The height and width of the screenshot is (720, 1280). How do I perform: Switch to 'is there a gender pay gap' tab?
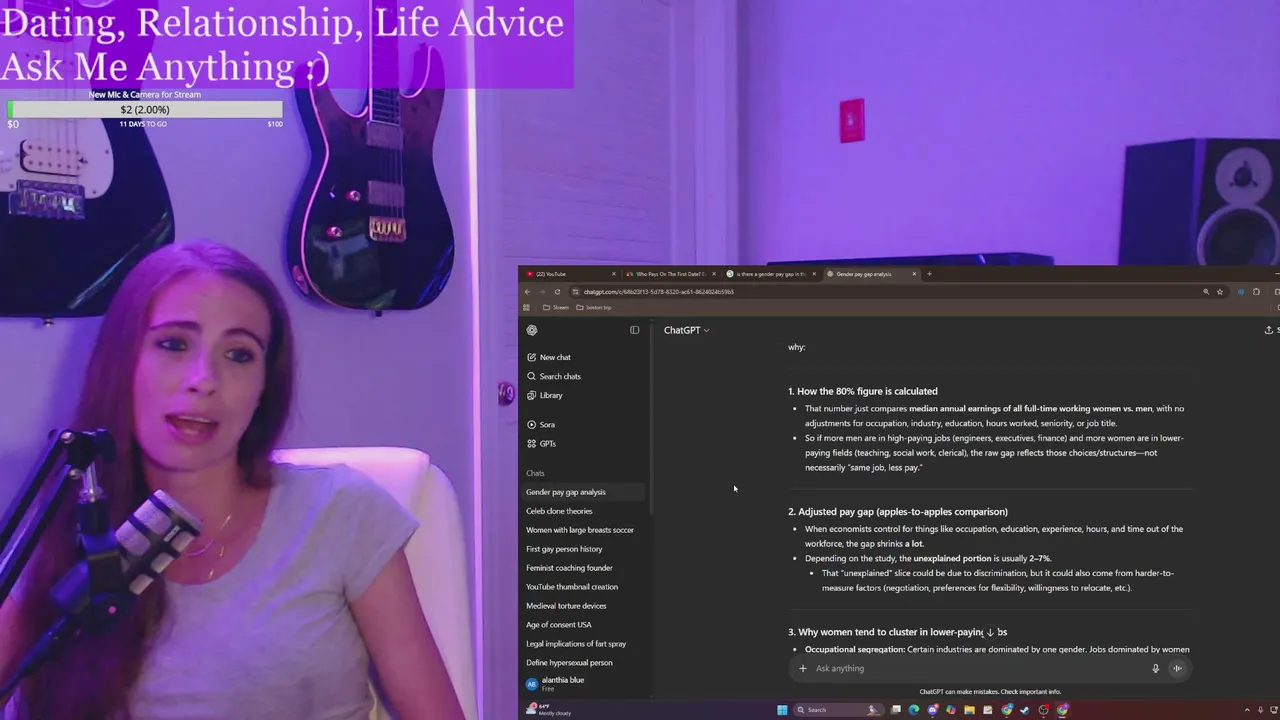tap(770, 274)
